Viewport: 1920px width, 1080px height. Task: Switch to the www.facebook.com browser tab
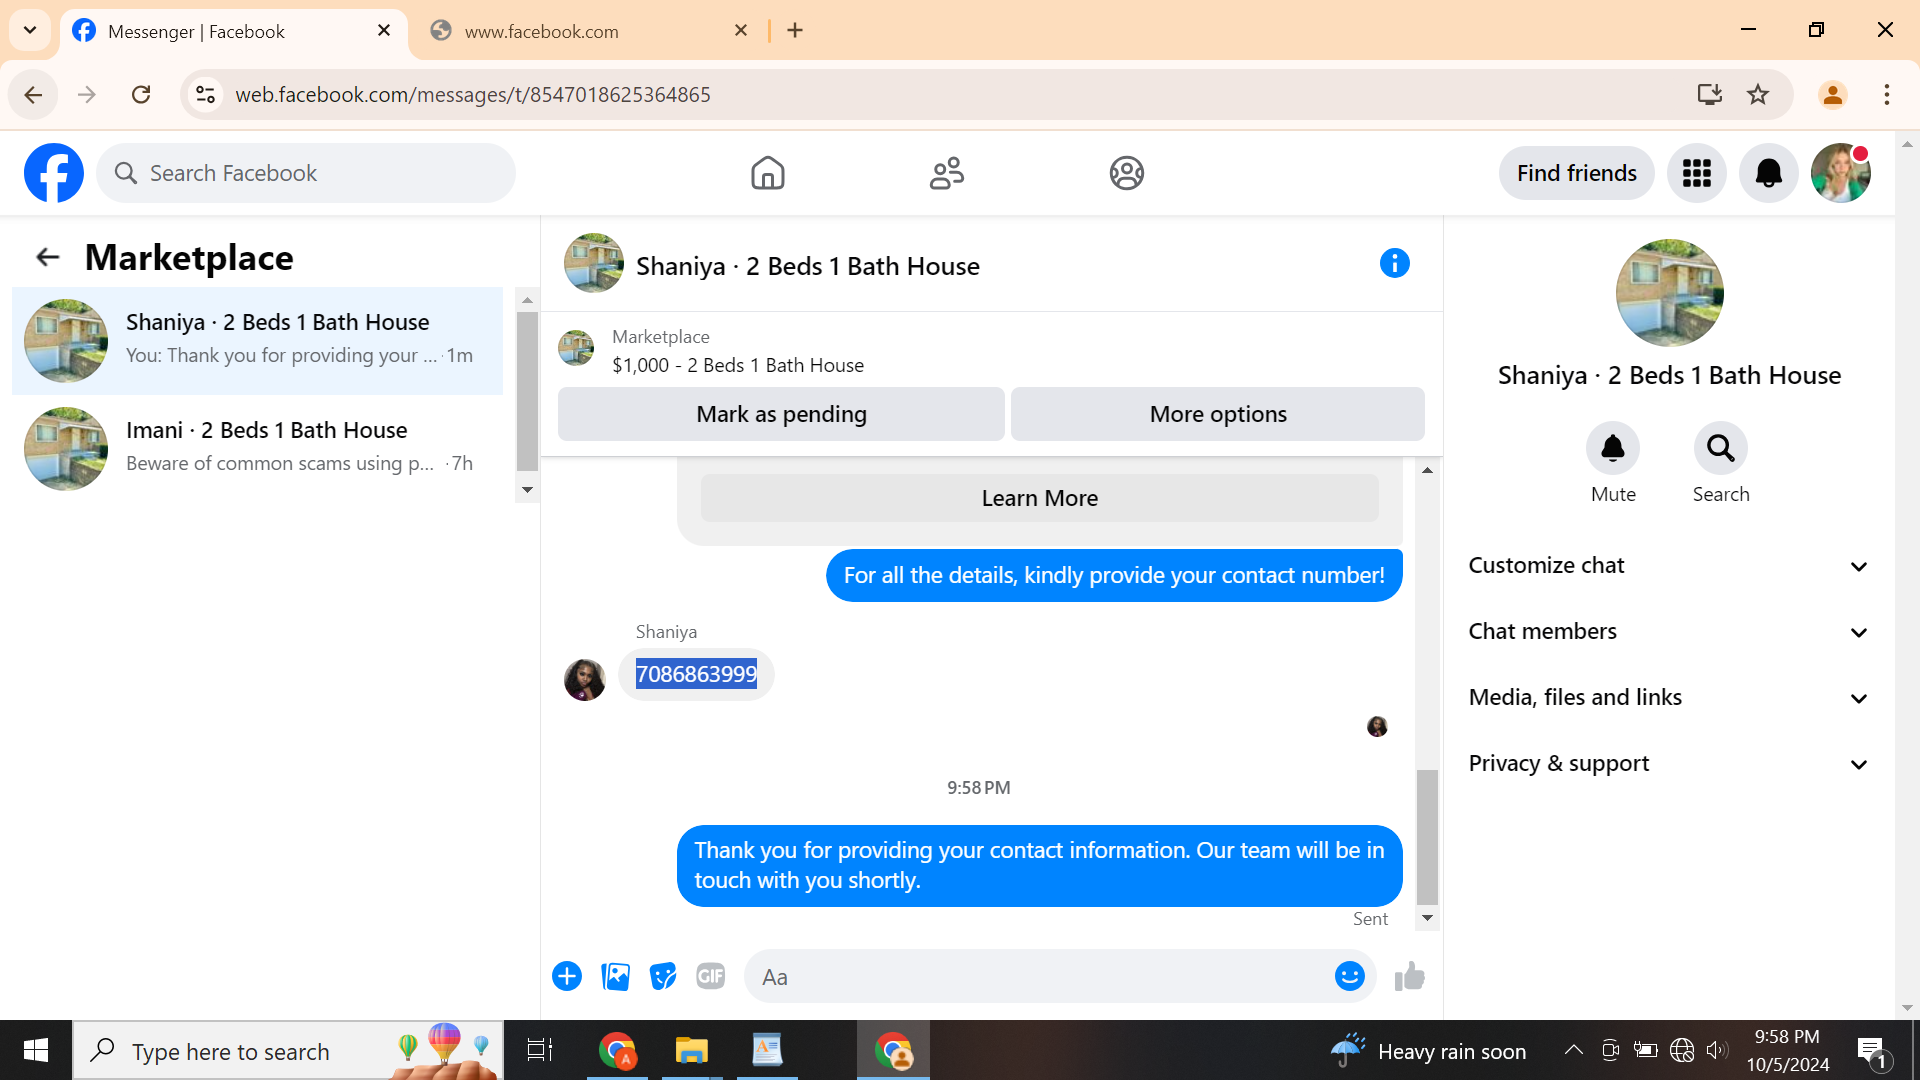pos(541,31)
